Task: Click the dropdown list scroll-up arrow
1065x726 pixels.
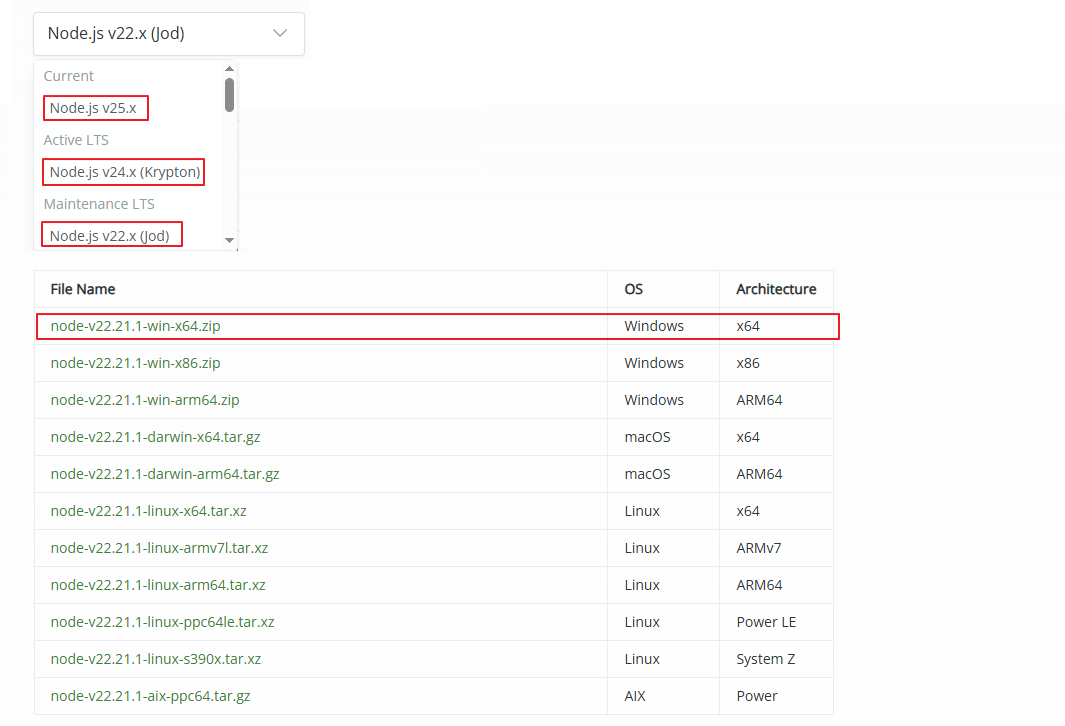Action: [x=230, y=69]
